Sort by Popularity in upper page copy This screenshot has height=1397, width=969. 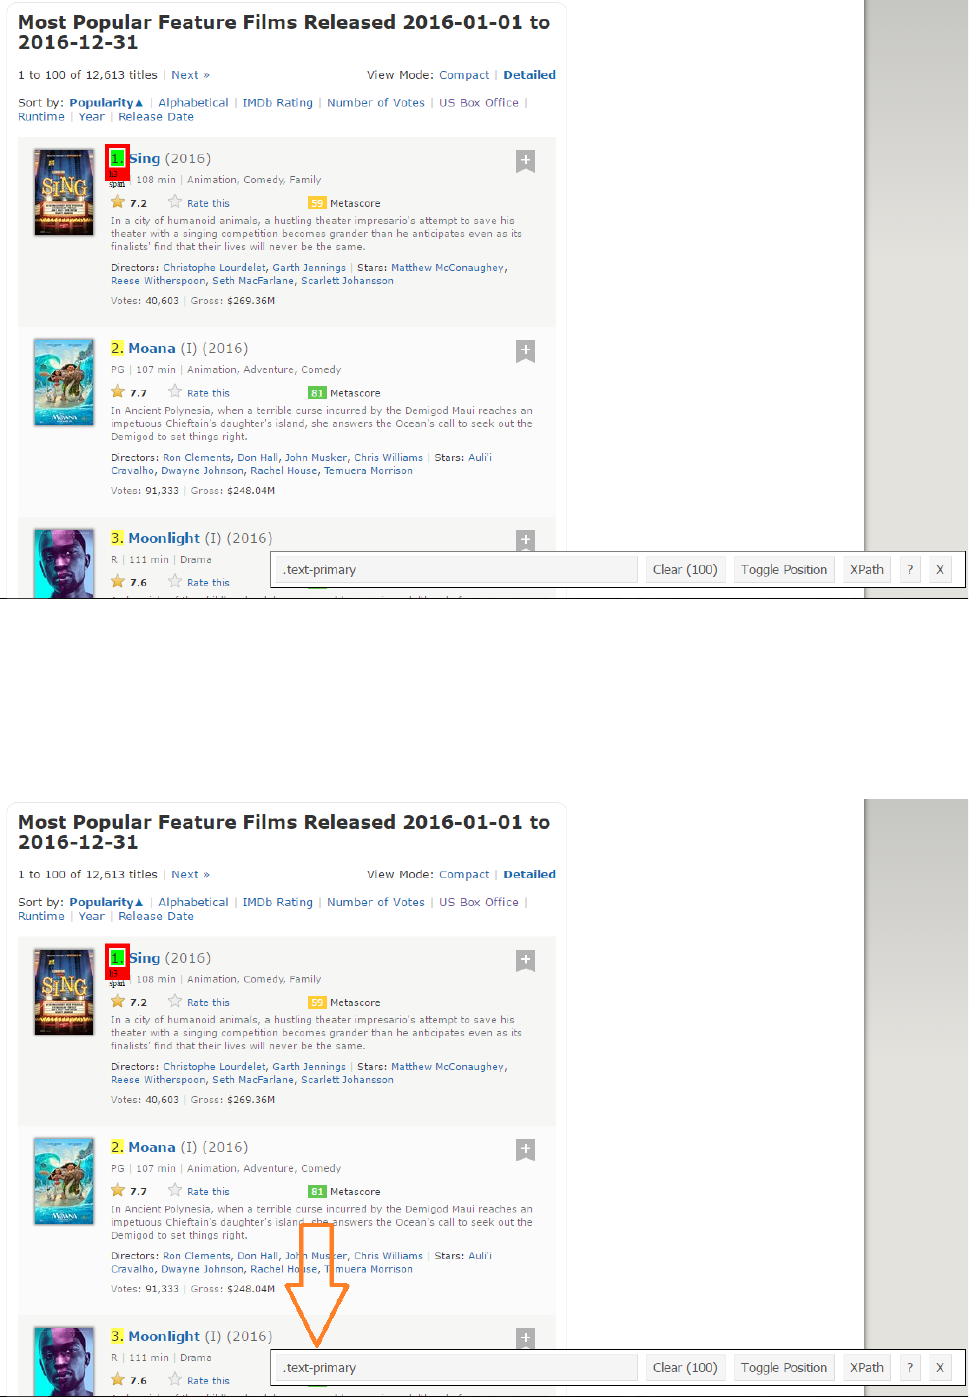point(105,103)
